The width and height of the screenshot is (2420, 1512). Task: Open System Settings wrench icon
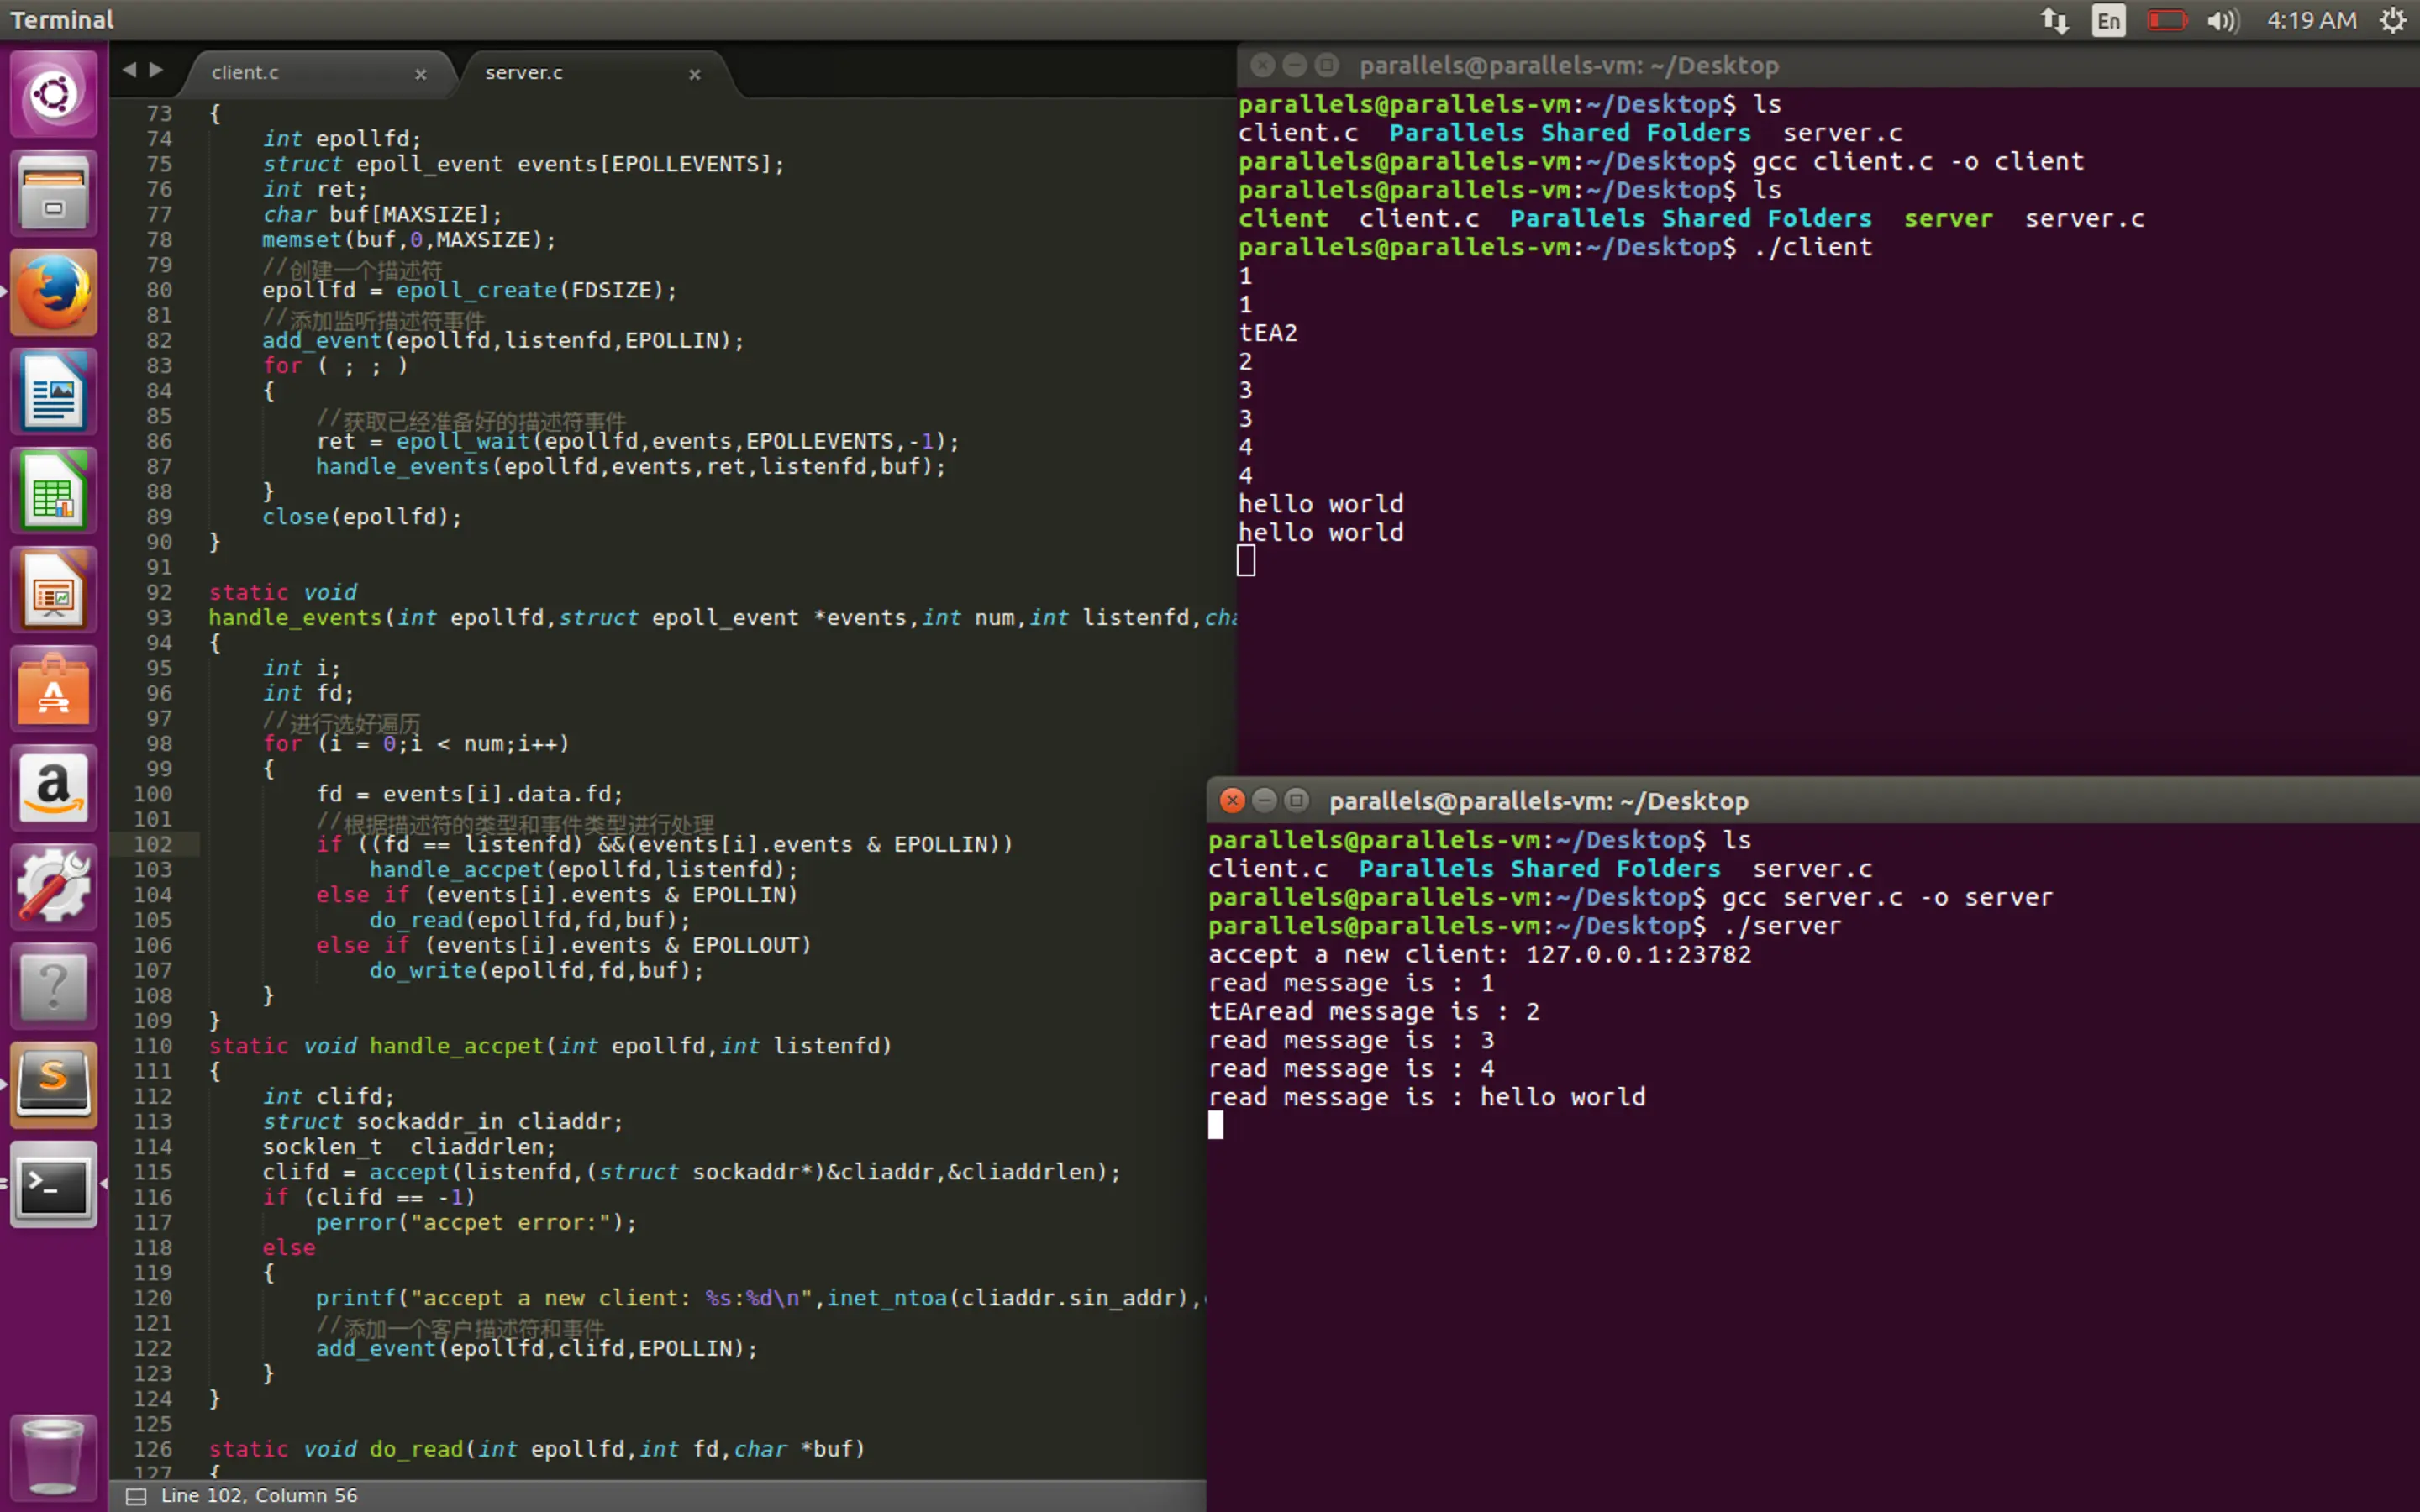click(53, 887)
